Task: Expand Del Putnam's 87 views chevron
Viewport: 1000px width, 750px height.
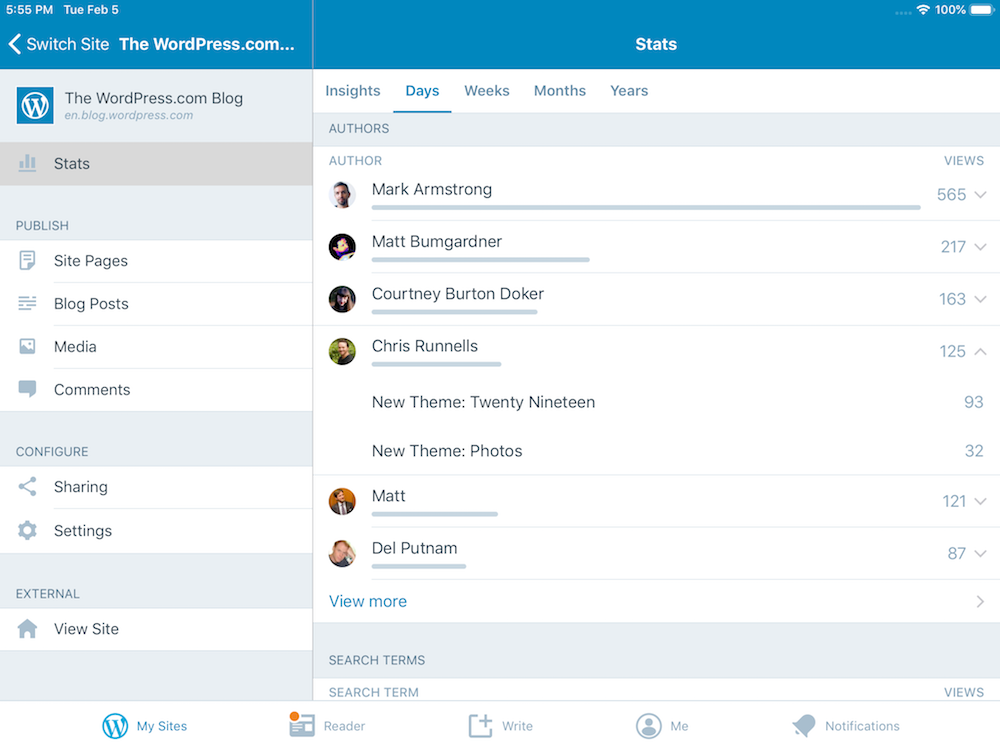Action: tap(981, 554)
